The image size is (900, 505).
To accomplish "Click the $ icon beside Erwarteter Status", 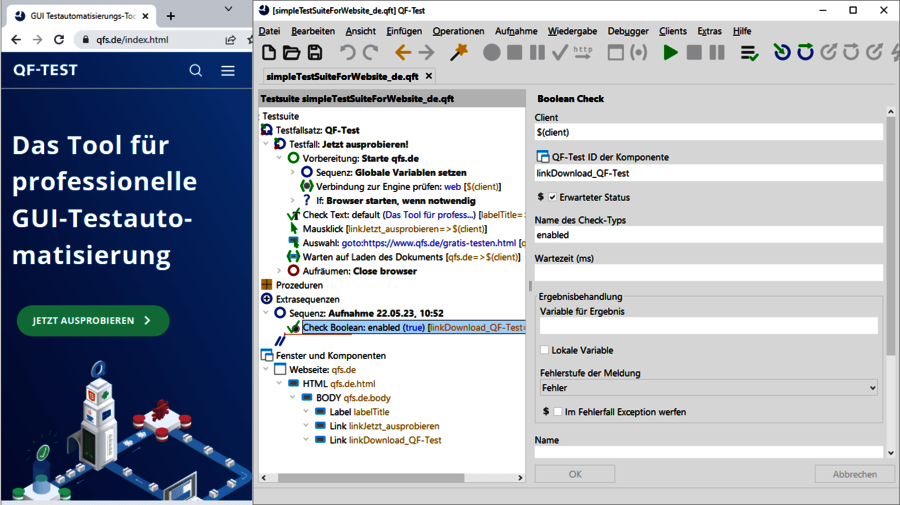I will tap(540, 197).
